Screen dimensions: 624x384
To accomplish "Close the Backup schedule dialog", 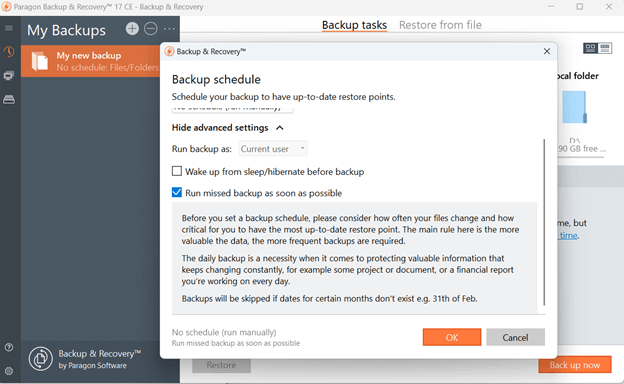I will [547, 51].
